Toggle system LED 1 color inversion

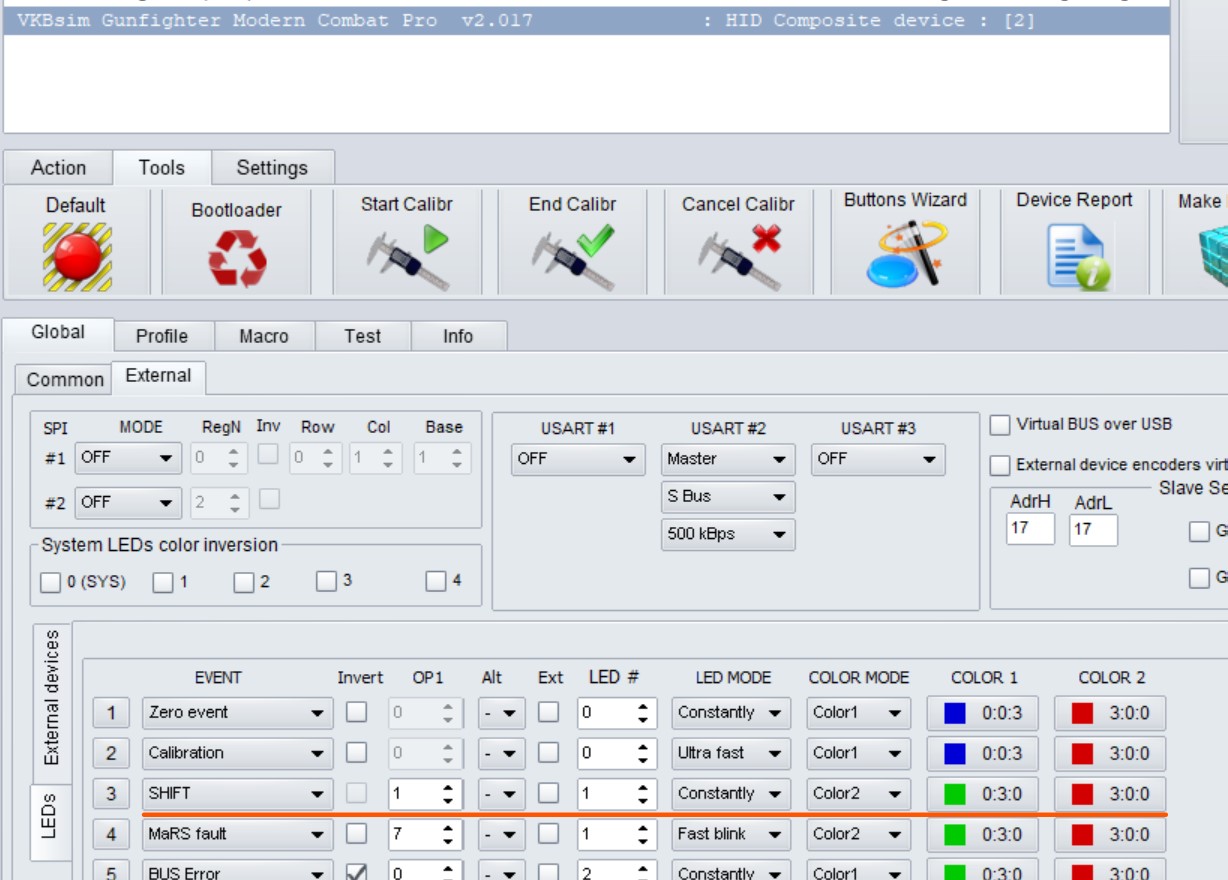[163, 582]
